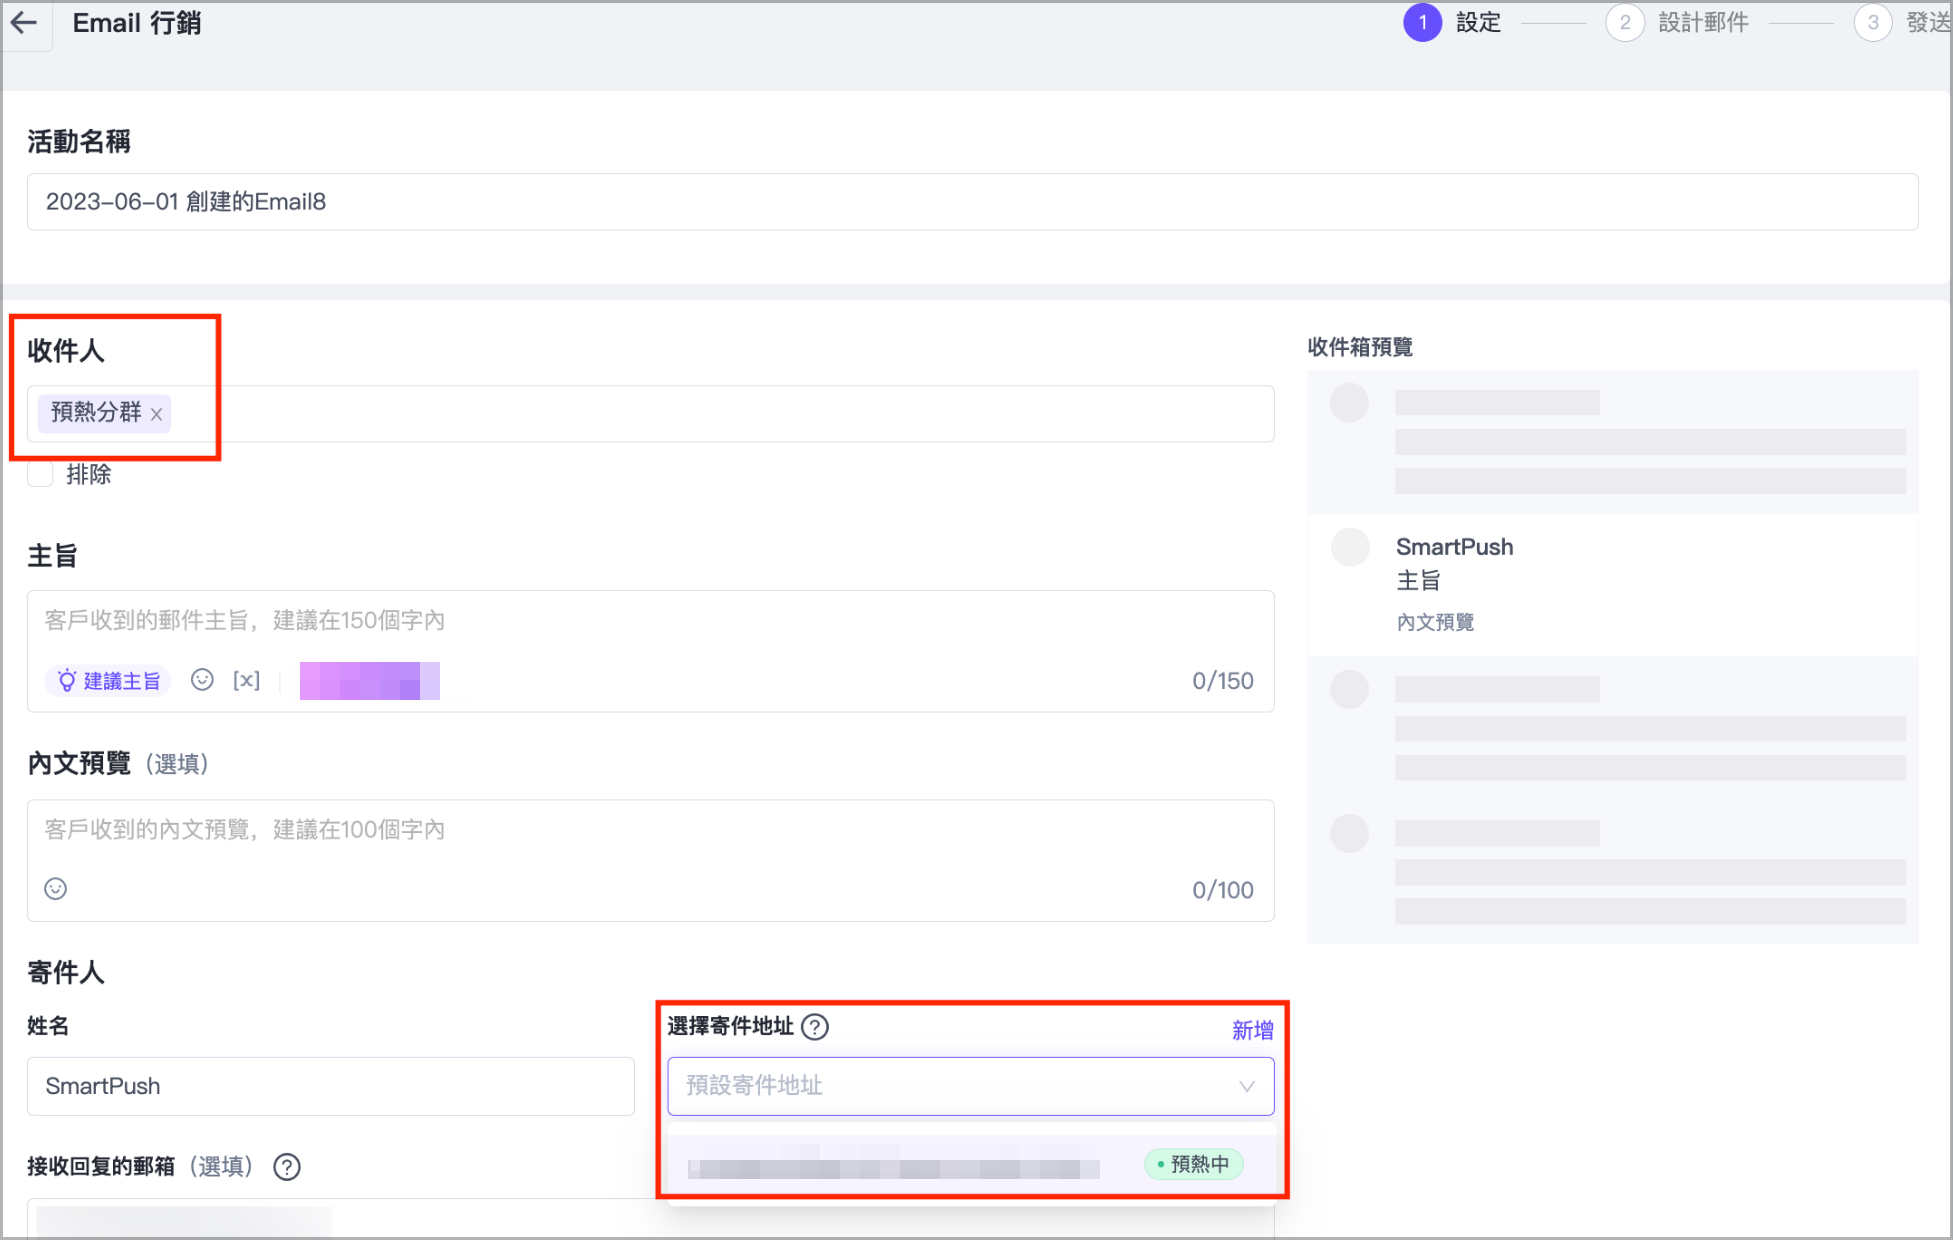This screenshot has height=1240, width=1953.
Task: Click step 1 circle icon 設定
Action: (1422, 23)
